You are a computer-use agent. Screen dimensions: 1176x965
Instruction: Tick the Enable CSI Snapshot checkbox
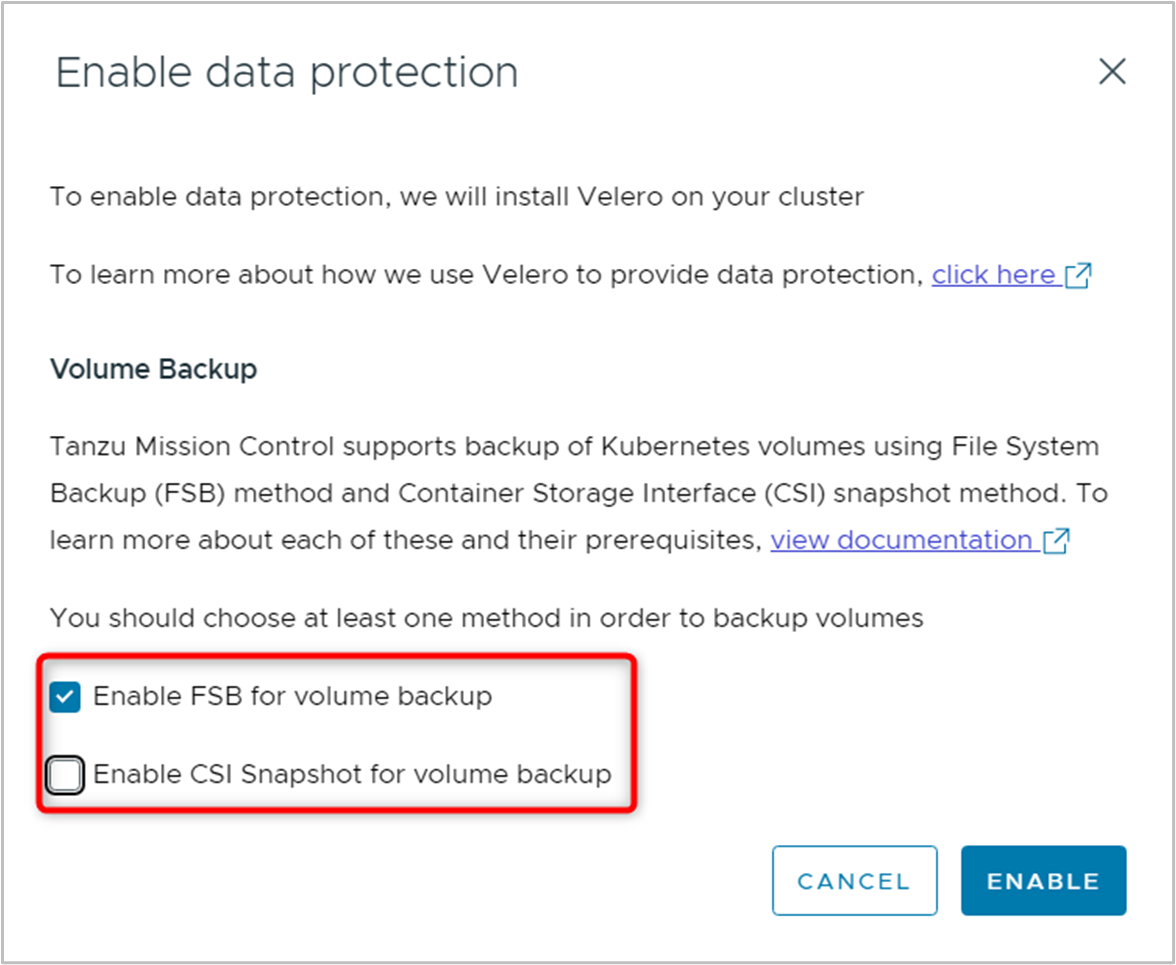(x=65, y=775)
